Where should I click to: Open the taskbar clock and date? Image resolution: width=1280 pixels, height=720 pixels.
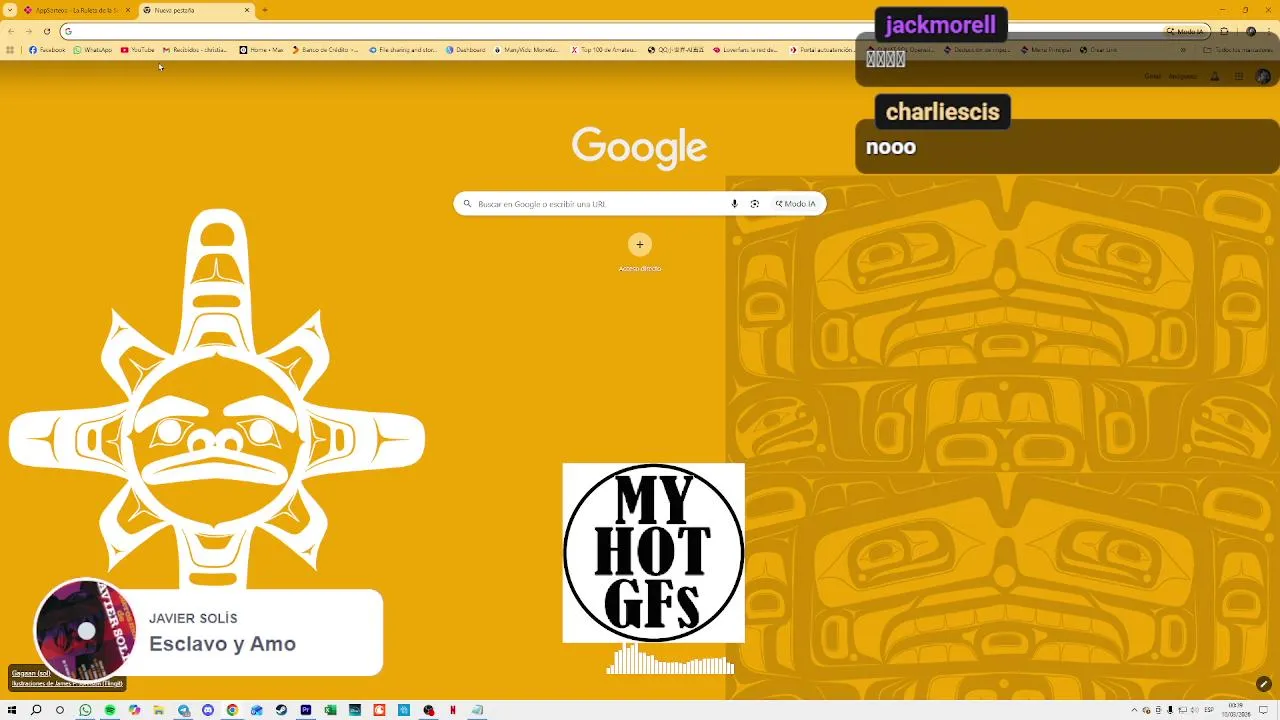tap(1236, 710)
